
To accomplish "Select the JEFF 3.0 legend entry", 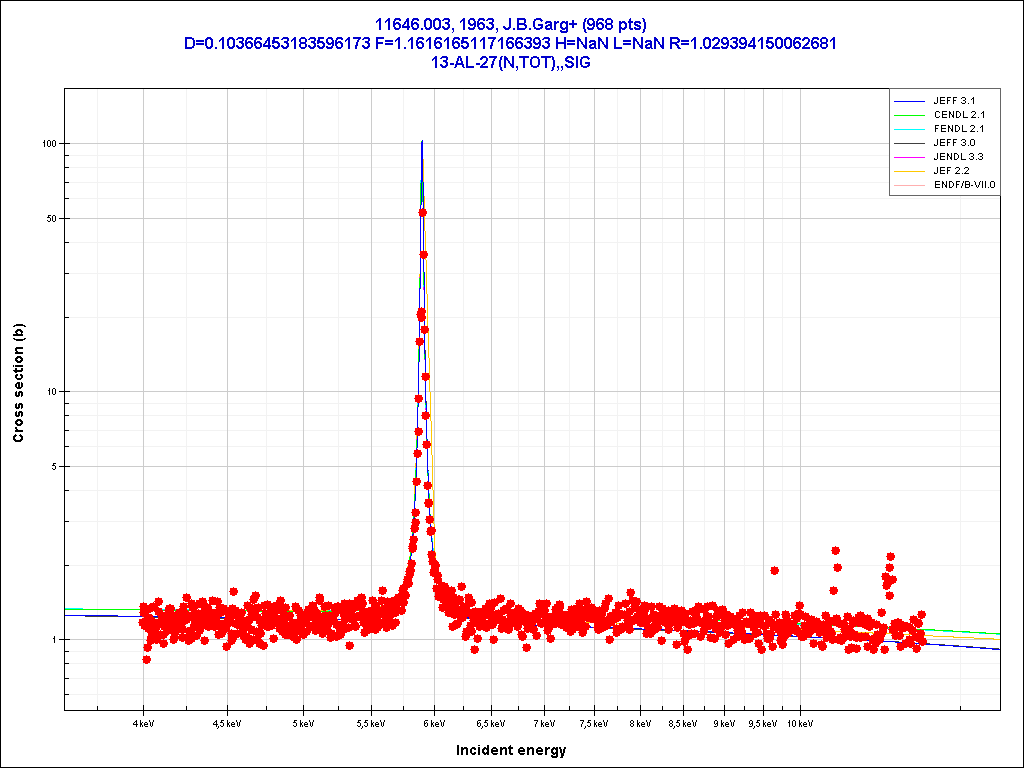I will pyautogui.click(x=953, y=143).
